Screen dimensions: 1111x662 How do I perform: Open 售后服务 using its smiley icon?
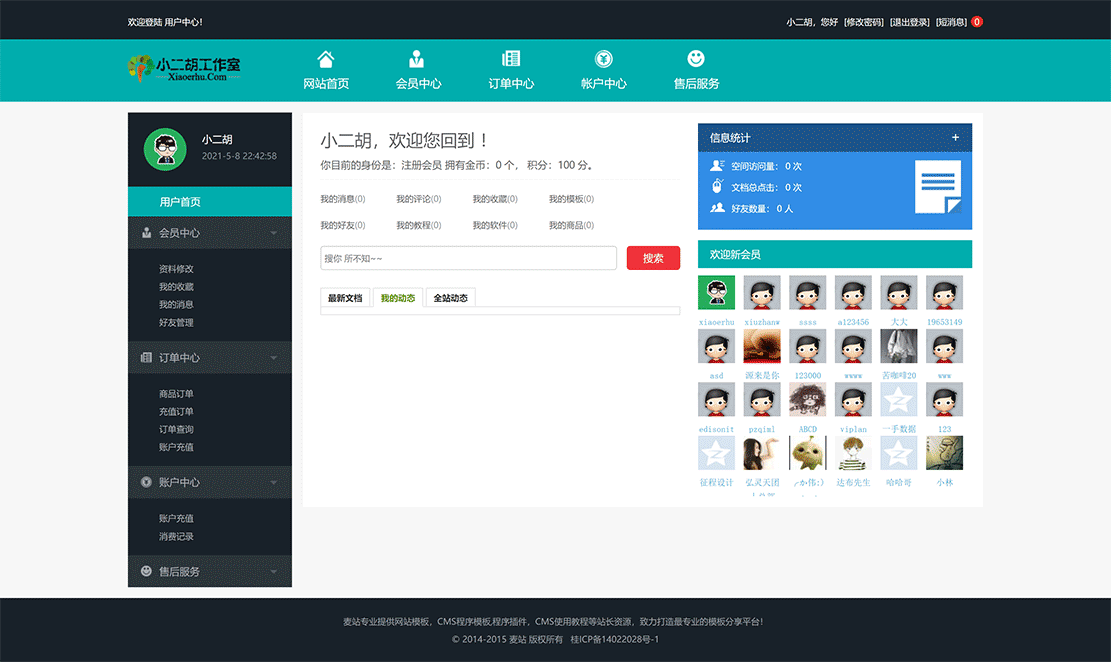[x=695, y=60]
